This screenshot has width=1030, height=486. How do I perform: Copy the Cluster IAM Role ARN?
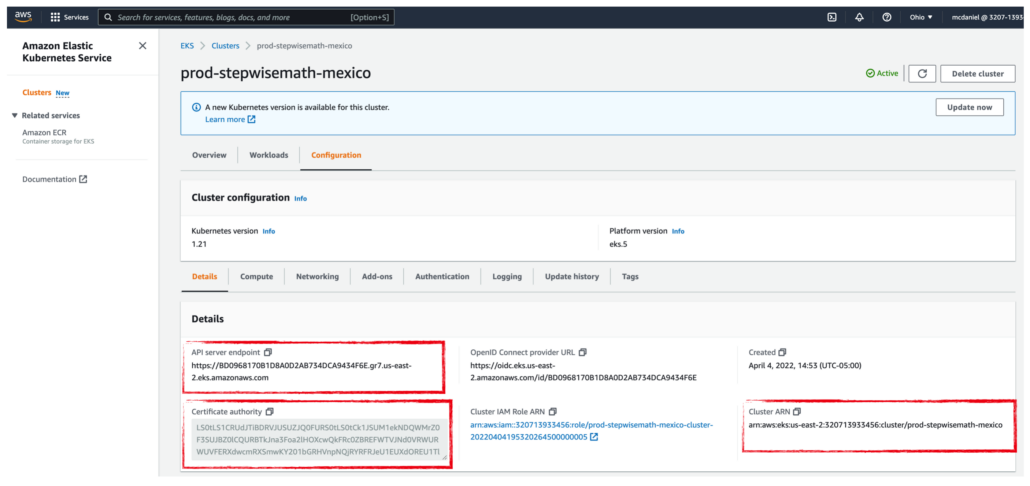click(552, 412)
